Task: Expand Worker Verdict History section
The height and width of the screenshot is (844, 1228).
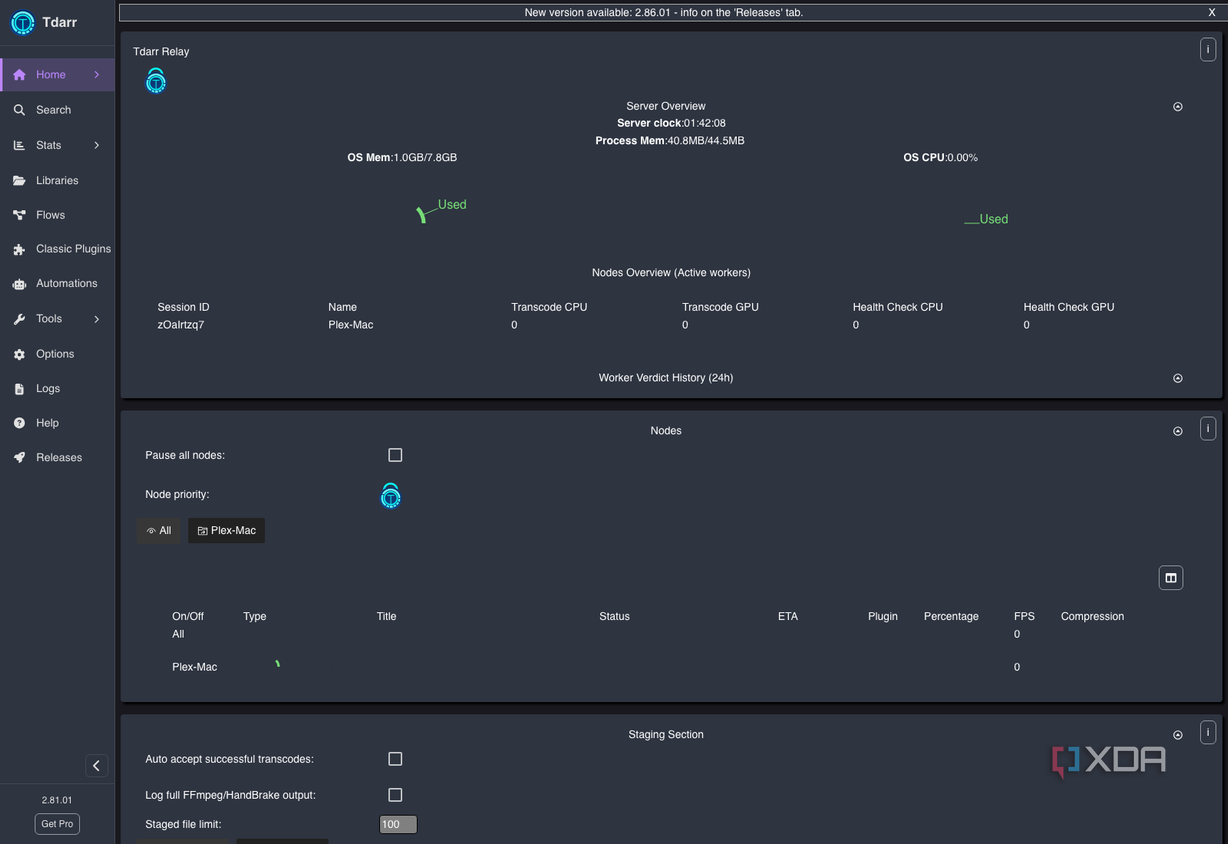Action: [x=1178, y=378]
